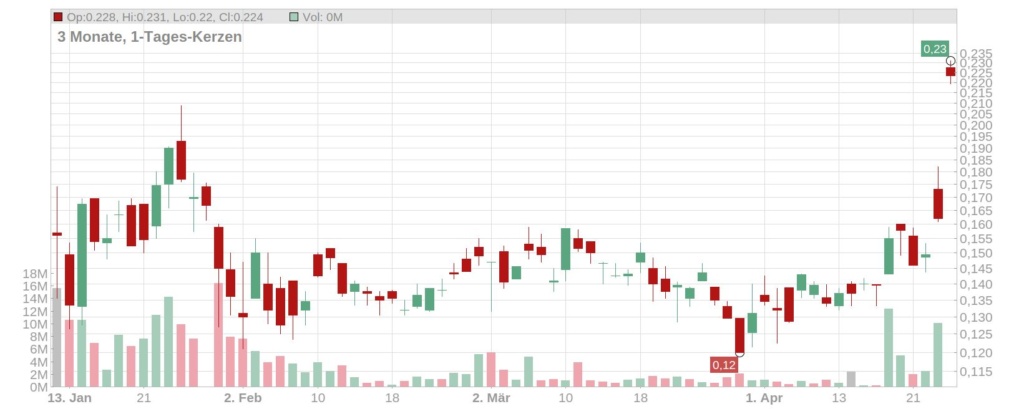The width and height of the screenshot is (1024, 409).
Task: Select the latest red candle at far right
Action: (x=950, y=72)
